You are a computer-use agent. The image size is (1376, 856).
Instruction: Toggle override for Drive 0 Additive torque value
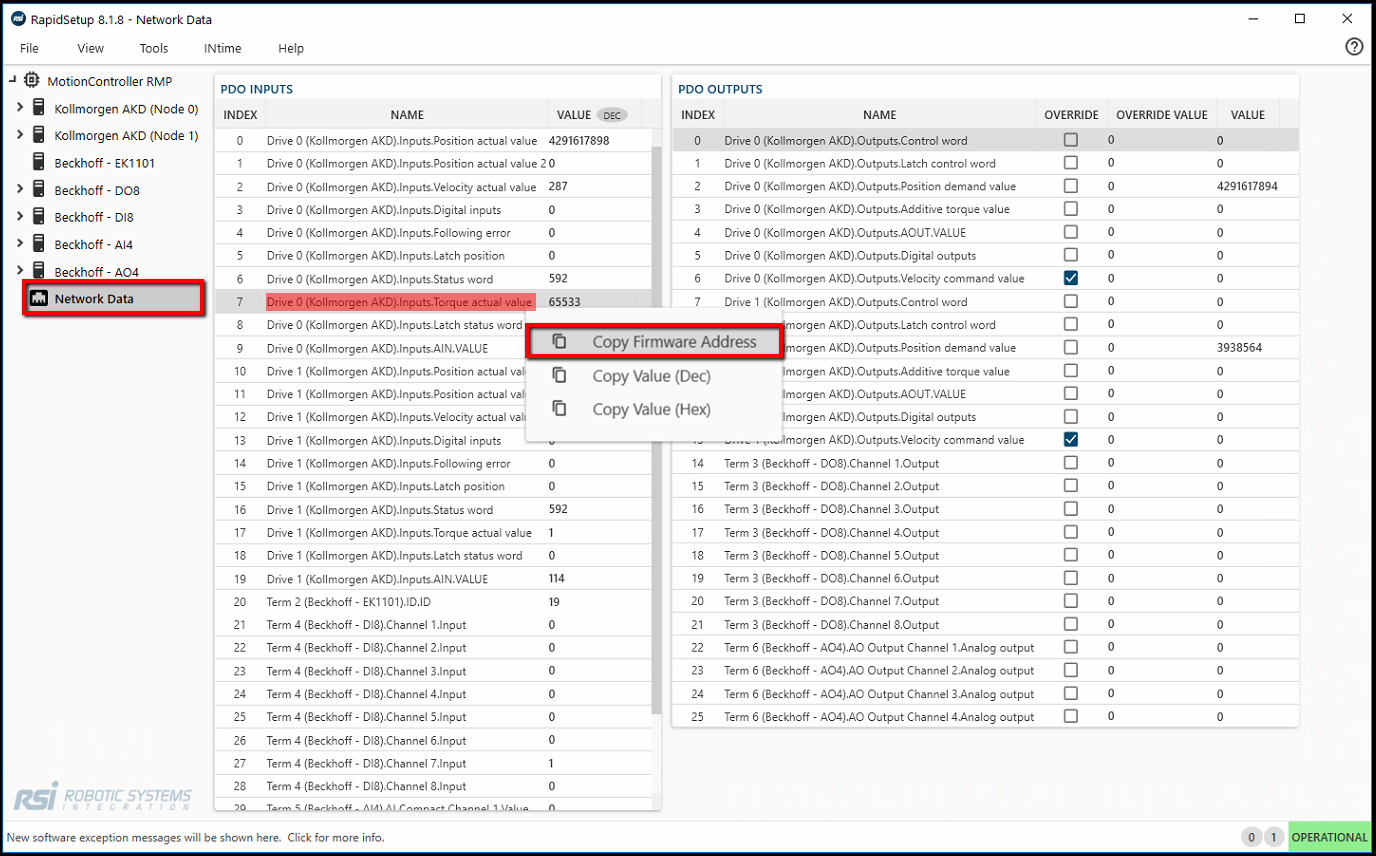(x=1071, y=209)
